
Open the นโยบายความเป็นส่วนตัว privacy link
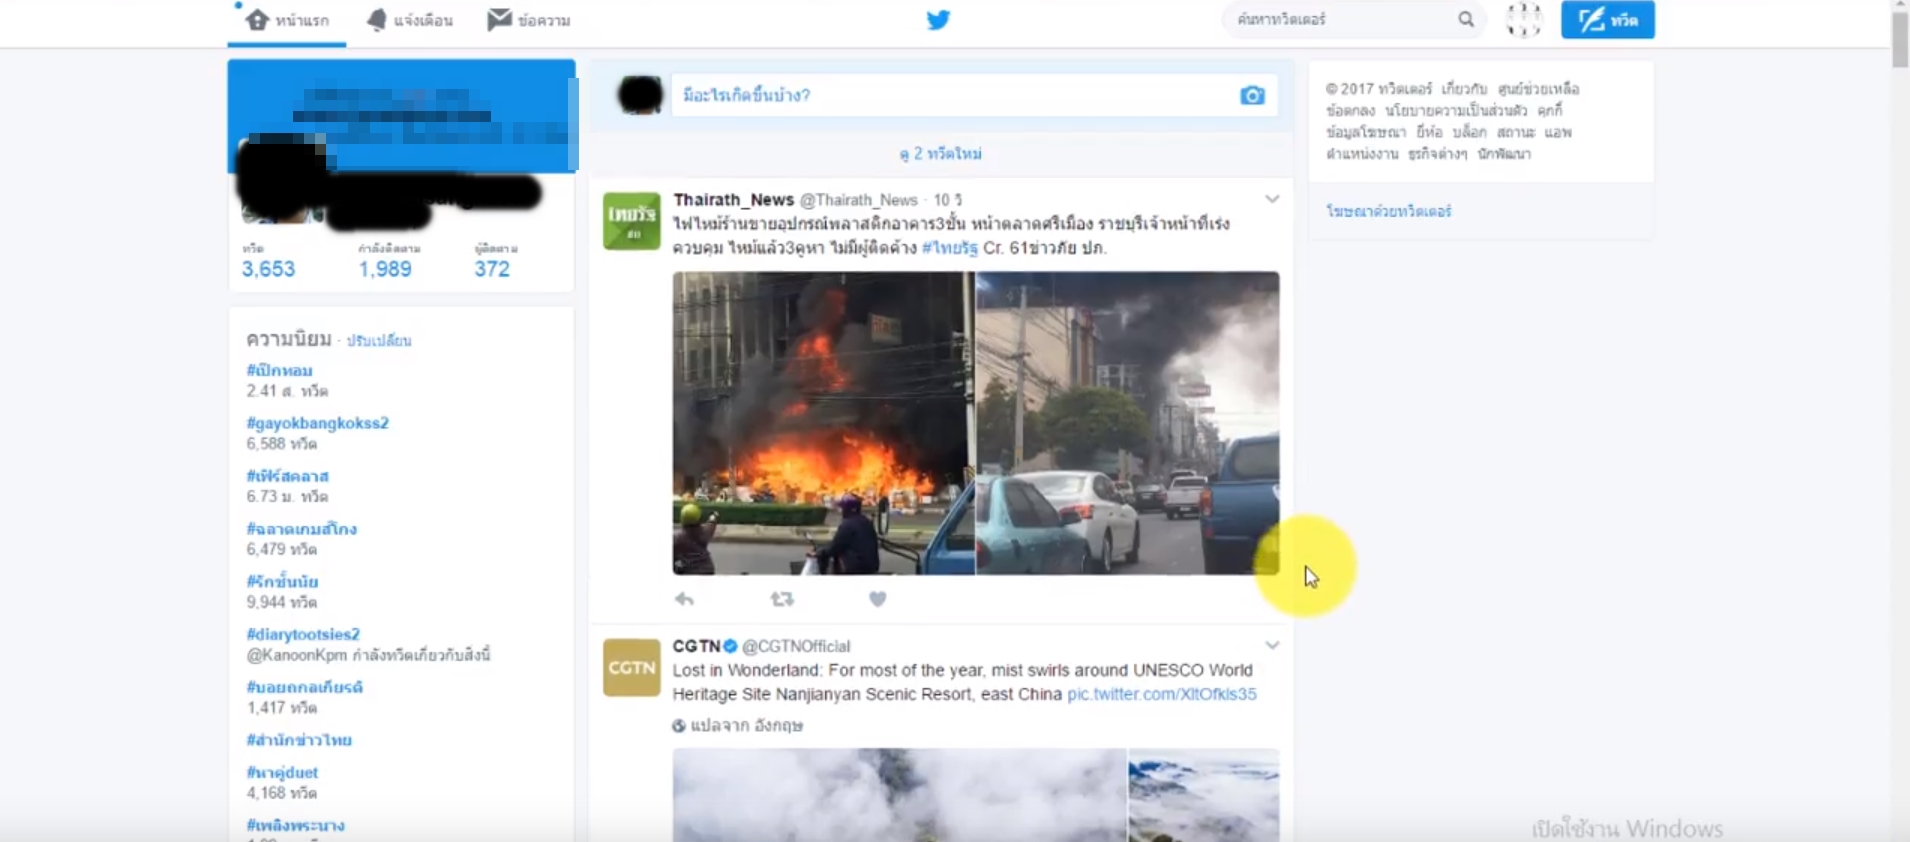tap(1455, 110)
